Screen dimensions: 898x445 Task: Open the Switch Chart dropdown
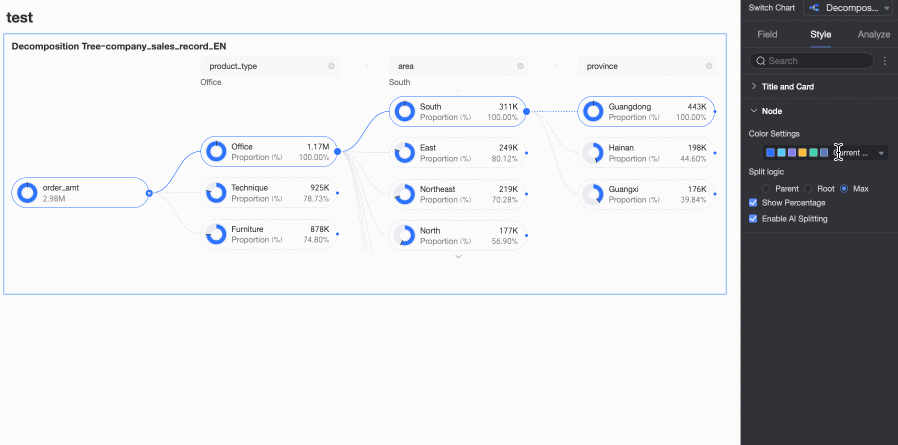point(850,8)
